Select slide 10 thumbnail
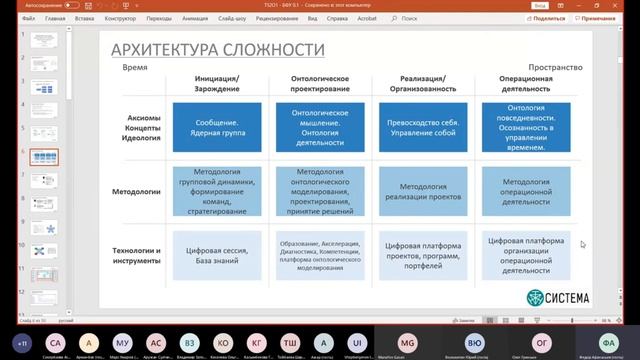 [x=44, y=251]
